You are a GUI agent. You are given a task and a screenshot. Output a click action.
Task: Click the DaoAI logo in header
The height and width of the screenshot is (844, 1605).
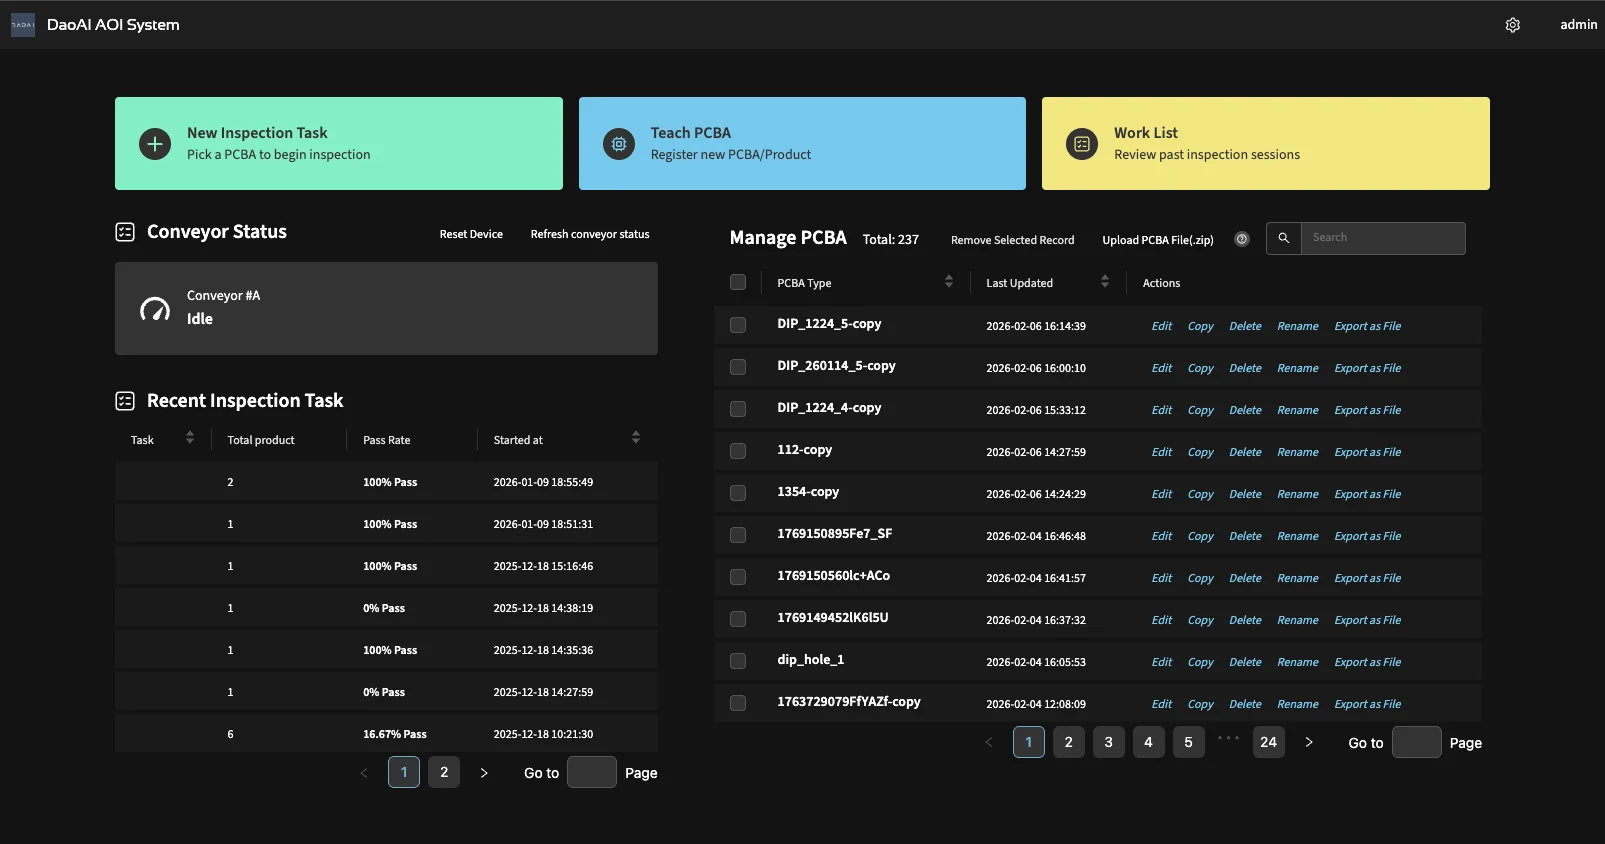(x=23, y=25)
